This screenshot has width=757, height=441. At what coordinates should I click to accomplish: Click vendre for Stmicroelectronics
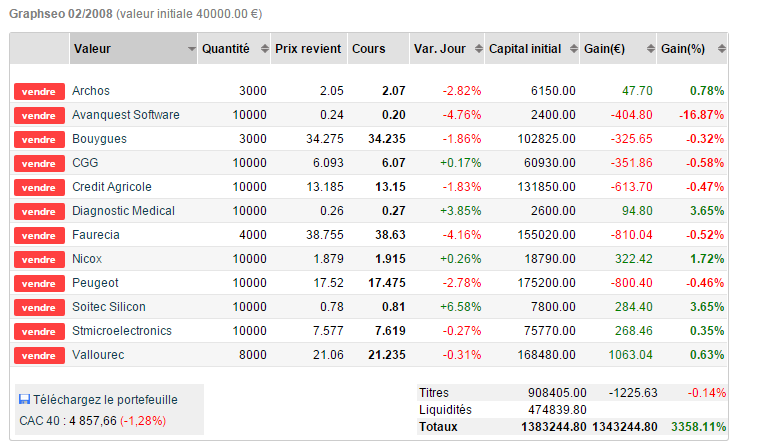(39, 331)
